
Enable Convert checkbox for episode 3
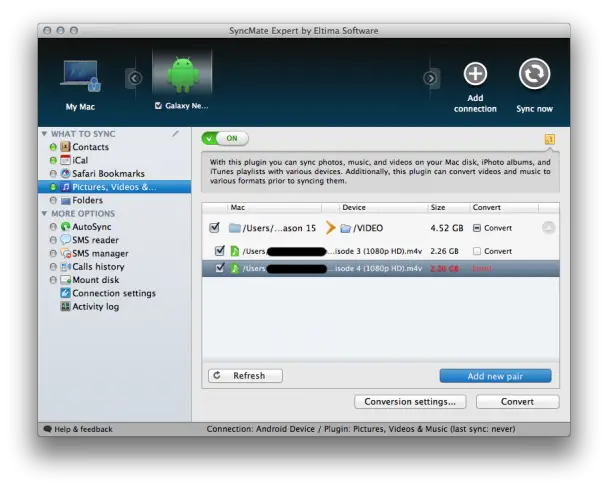(477, 251)
